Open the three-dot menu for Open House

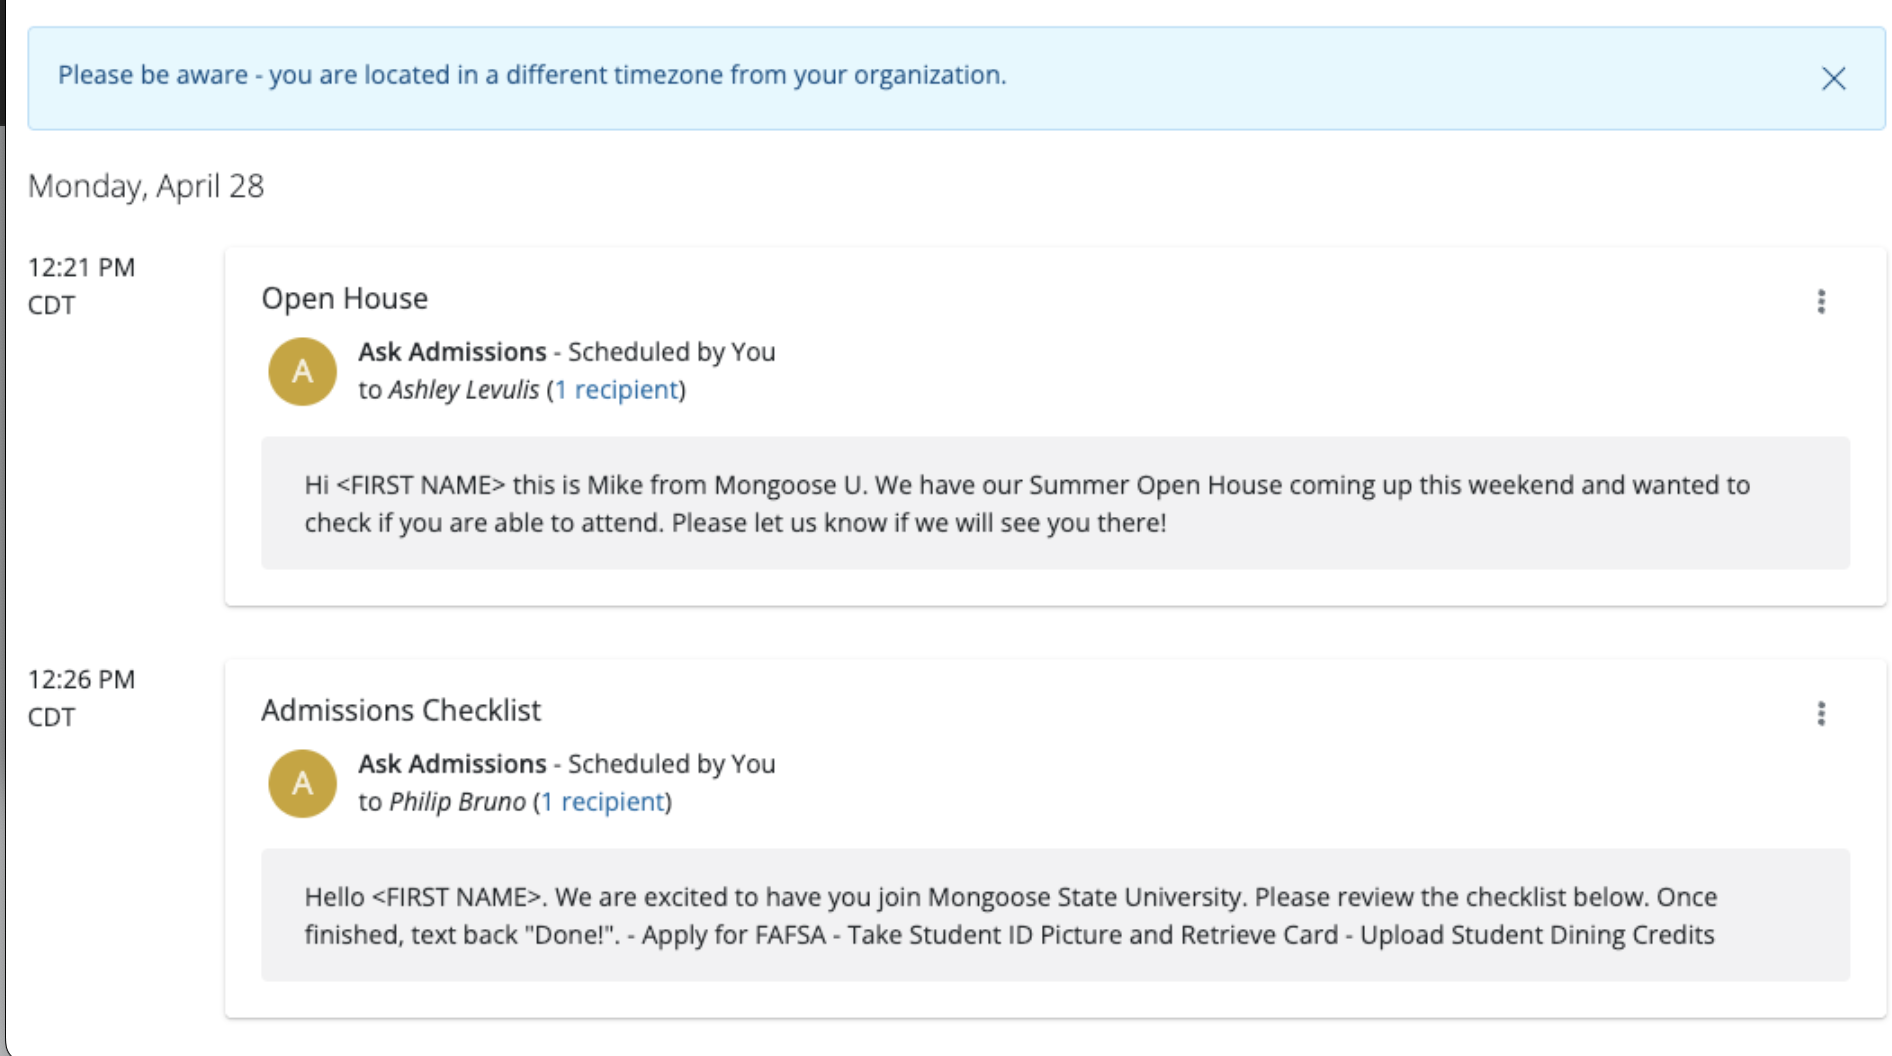pos(1821,302)
